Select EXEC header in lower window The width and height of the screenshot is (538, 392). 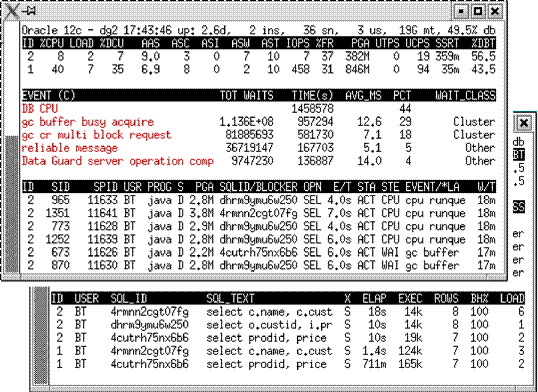click(410, 299)
